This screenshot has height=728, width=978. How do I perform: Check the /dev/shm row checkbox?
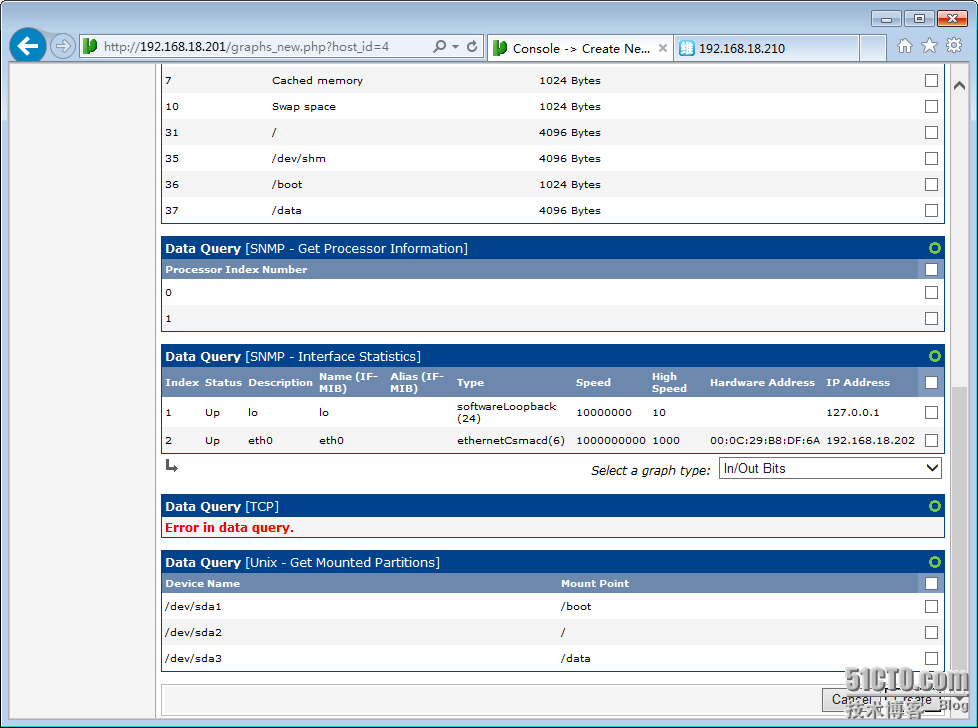(x=931, y=158)
